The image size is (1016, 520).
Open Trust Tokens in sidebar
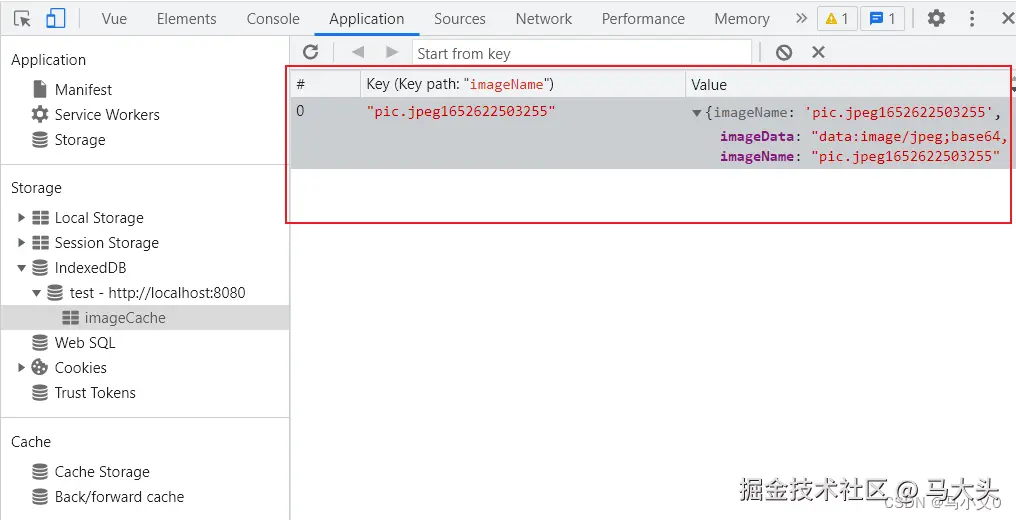(95, 392)
